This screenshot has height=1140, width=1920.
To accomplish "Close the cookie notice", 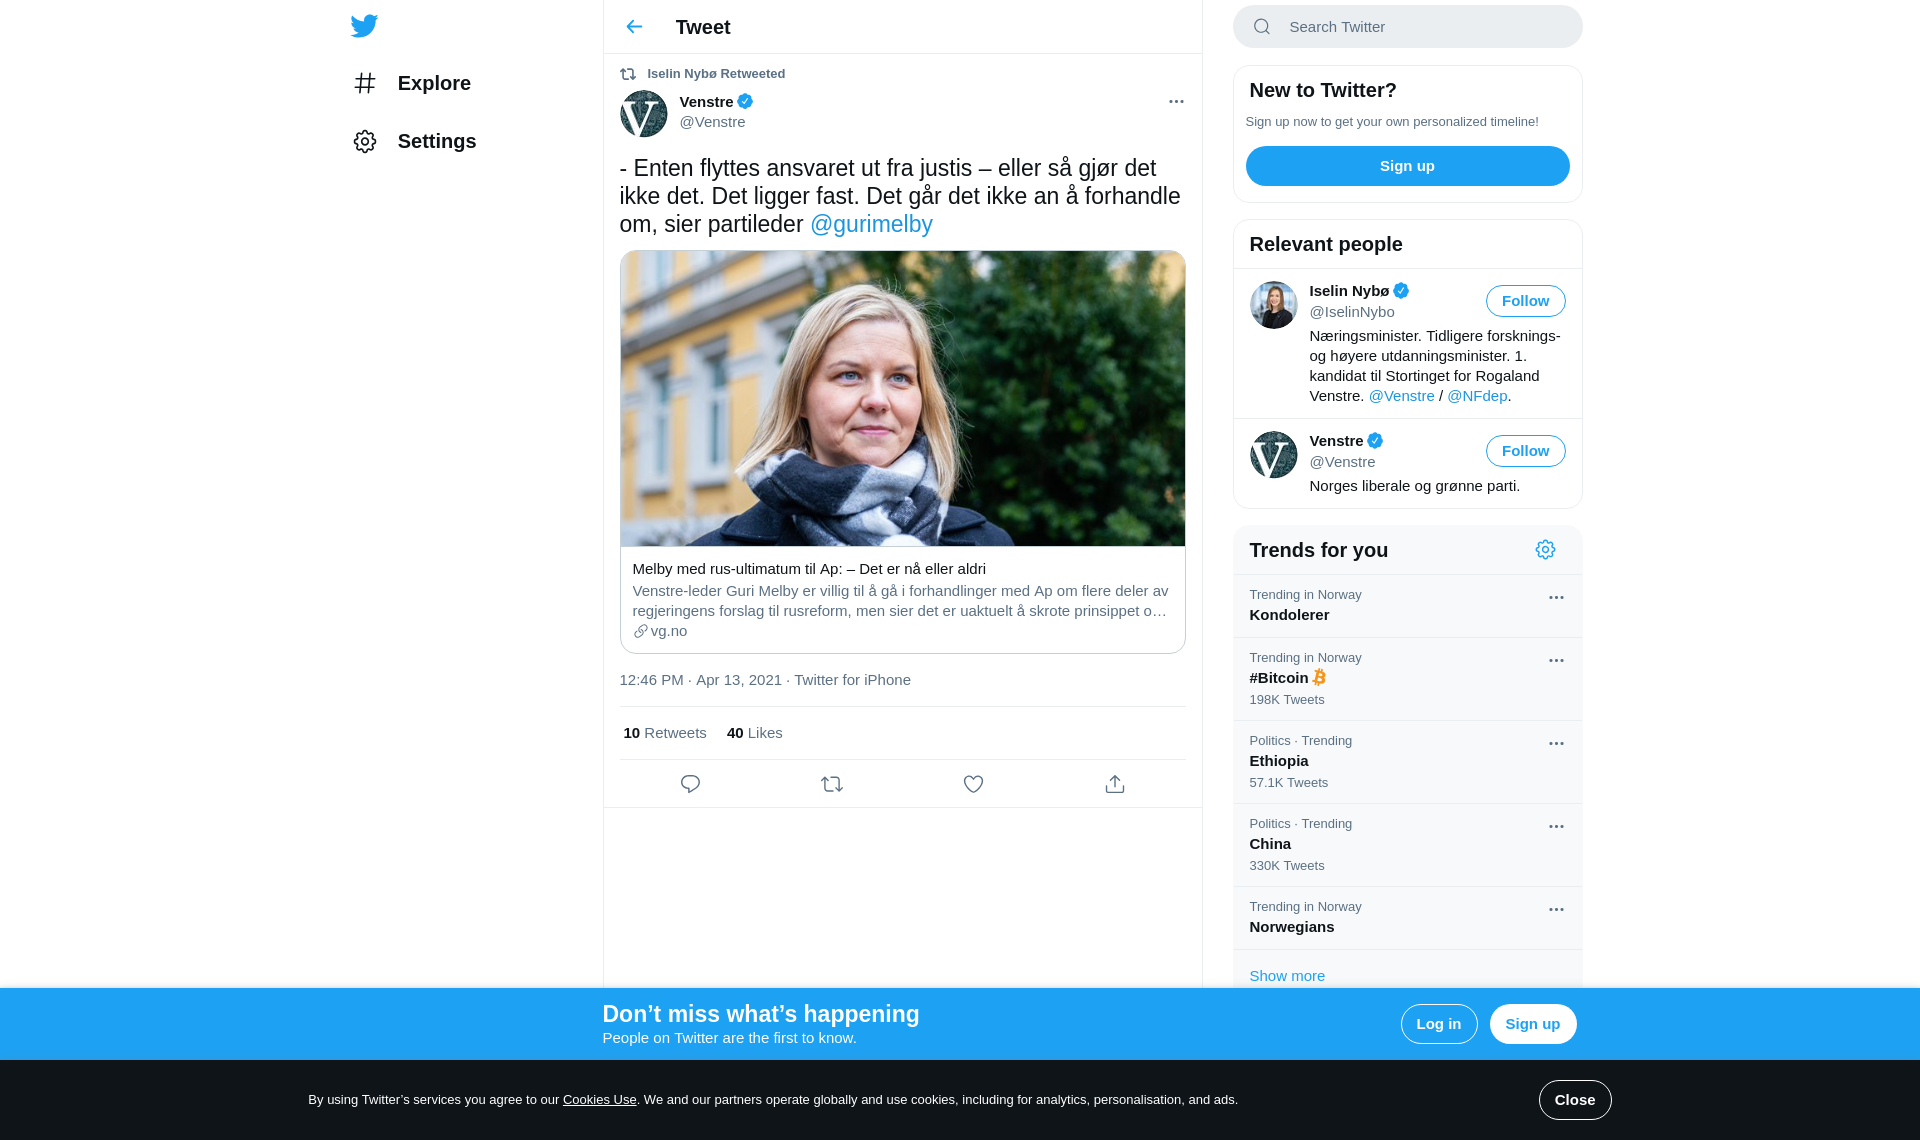I will point(1575,1100).
